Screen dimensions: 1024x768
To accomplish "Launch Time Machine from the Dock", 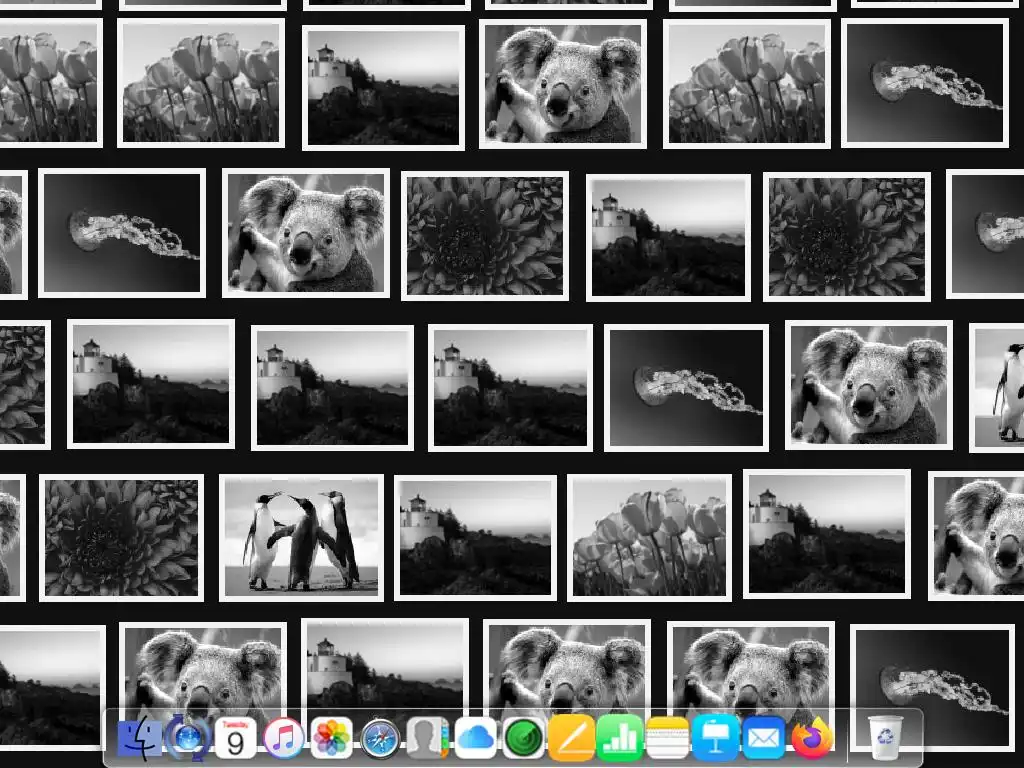I will point(187,738).
